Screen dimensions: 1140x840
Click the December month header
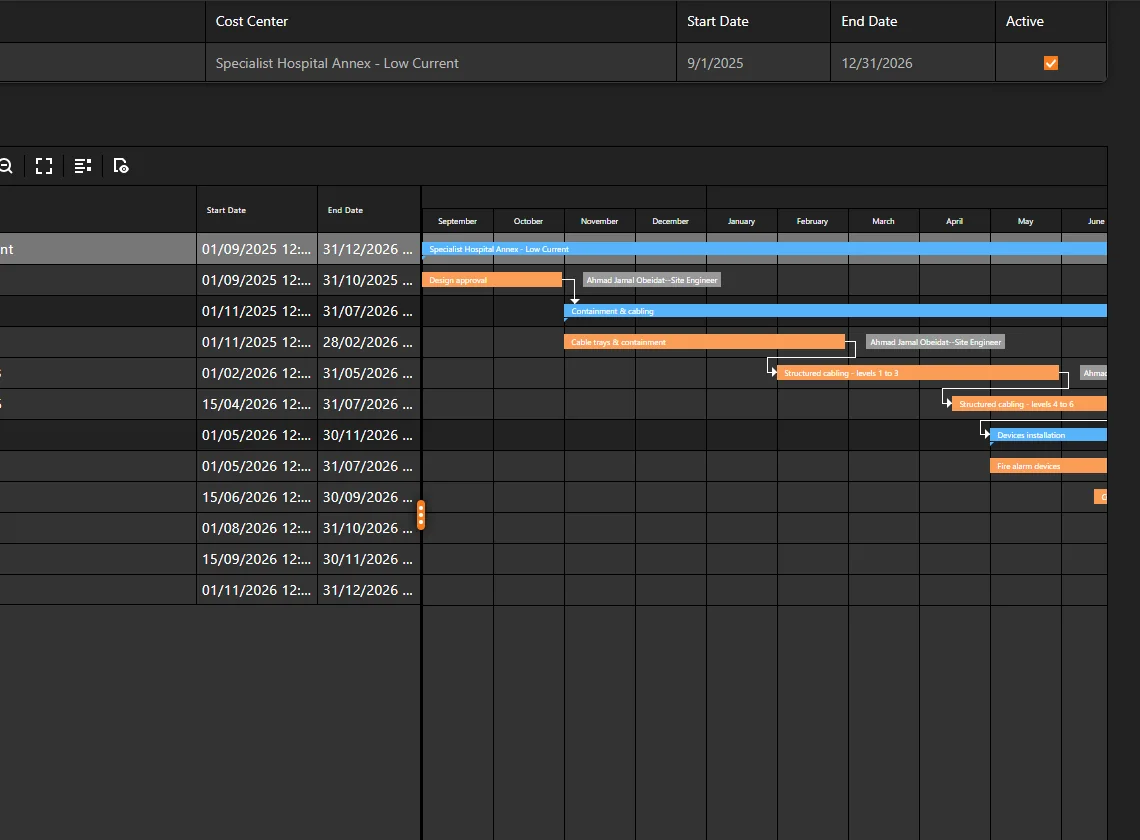670,221
